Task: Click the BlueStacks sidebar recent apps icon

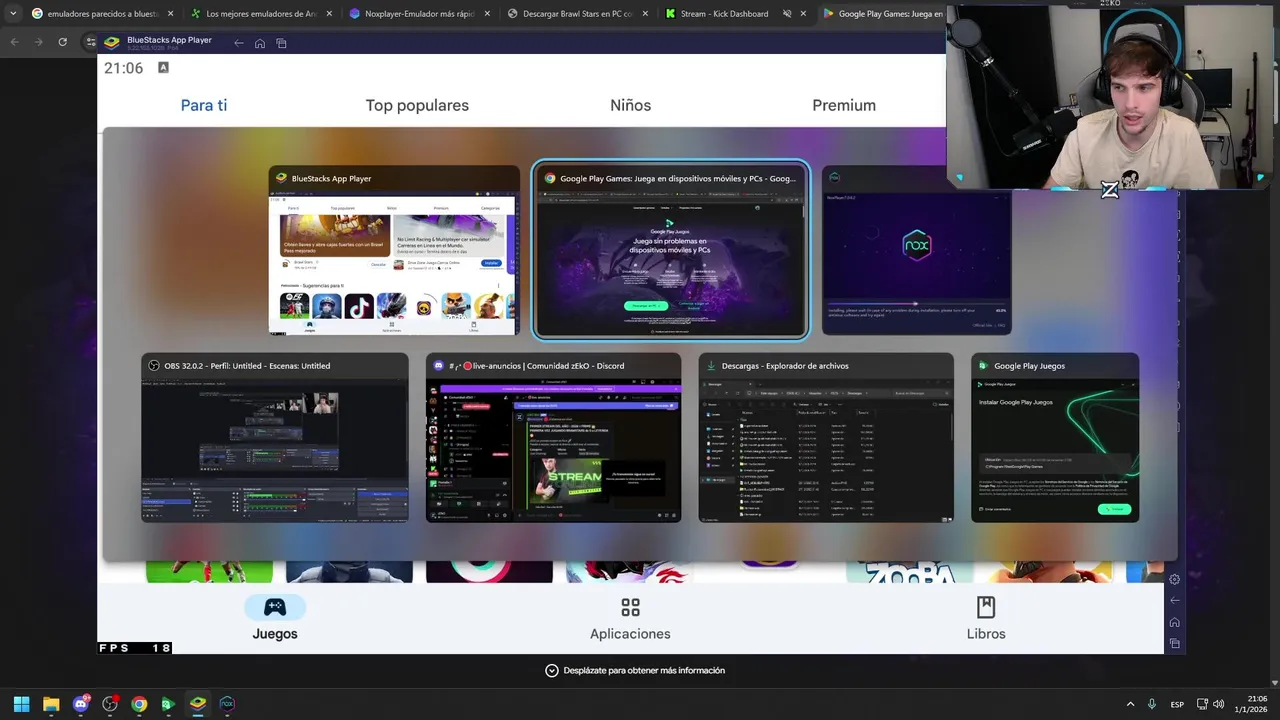Action: coord(1175,643)
